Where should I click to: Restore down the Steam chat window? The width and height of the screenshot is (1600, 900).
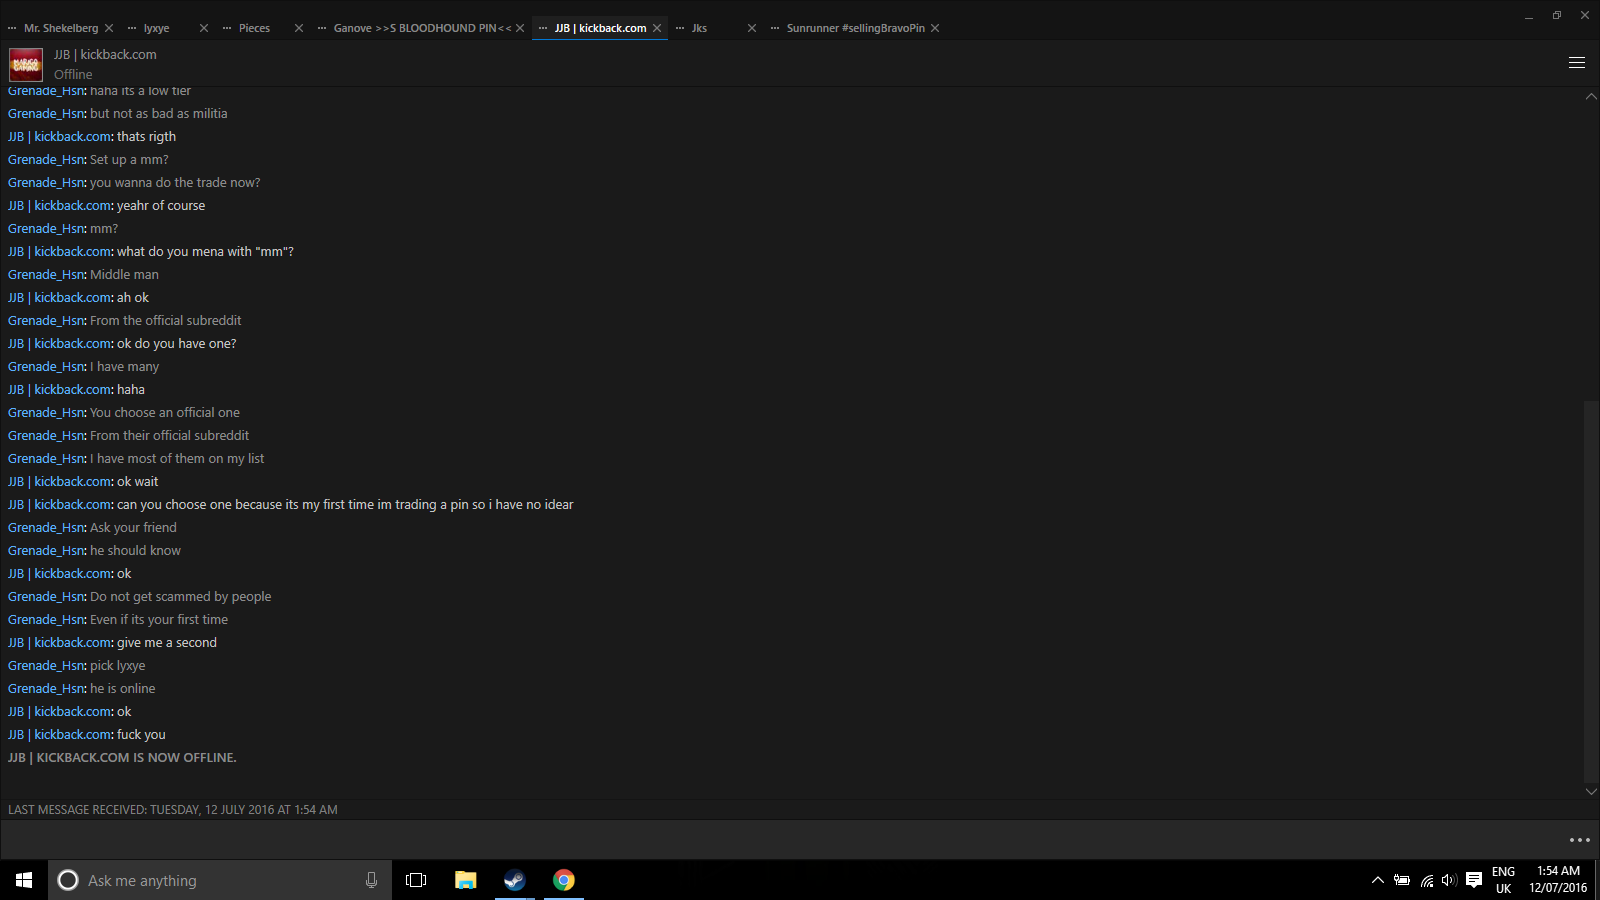[1556, 15]
